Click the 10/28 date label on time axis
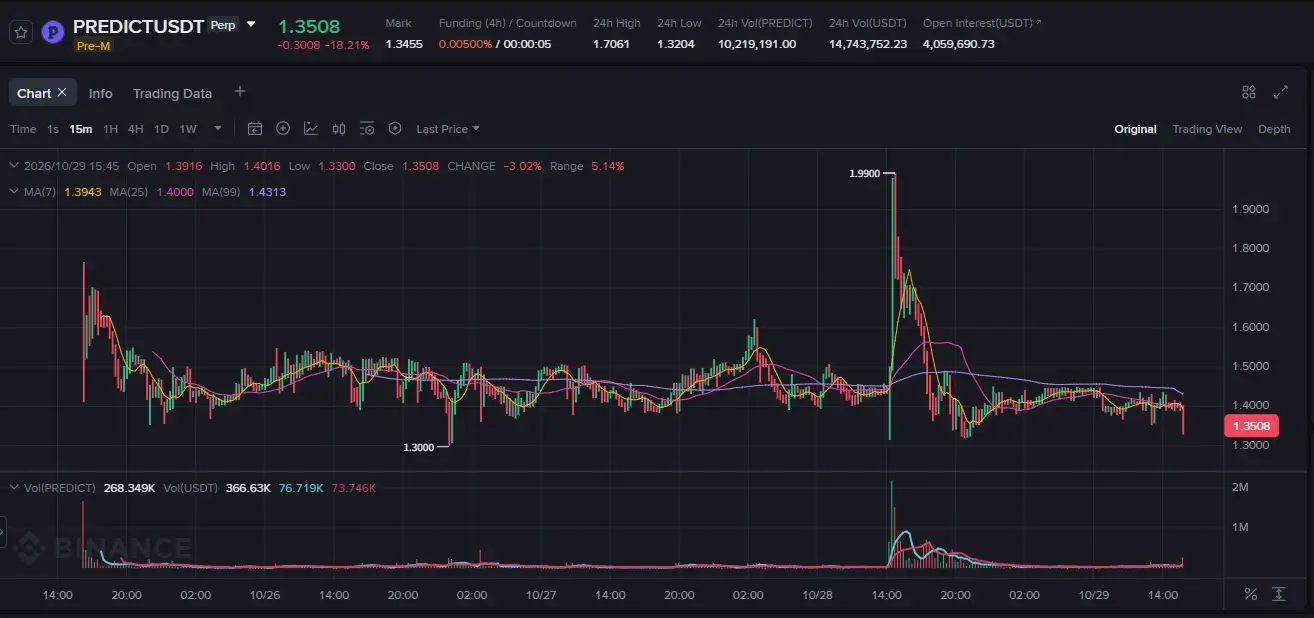This screenshot has height=618, width=1314. point(817,595)
